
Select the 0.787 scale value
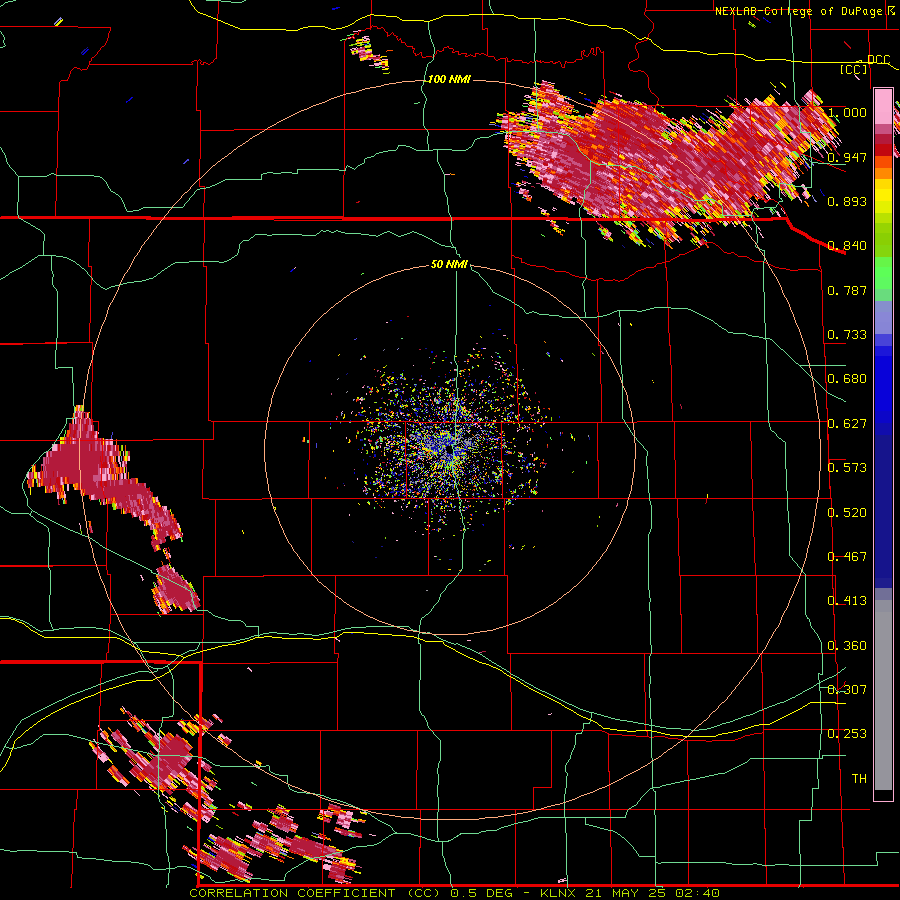[847, 290]
